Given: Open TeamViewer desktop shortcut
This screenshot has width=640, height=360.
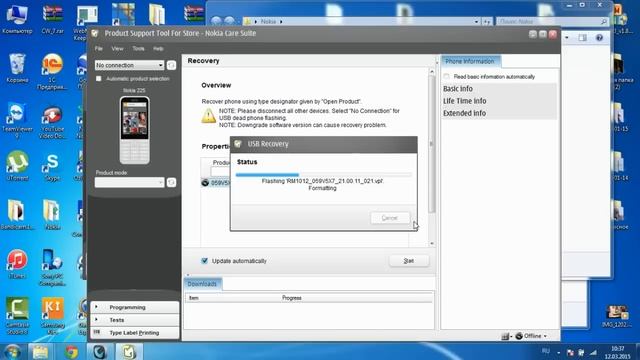Looking at the screenshot, I should (x=17, y=120).
